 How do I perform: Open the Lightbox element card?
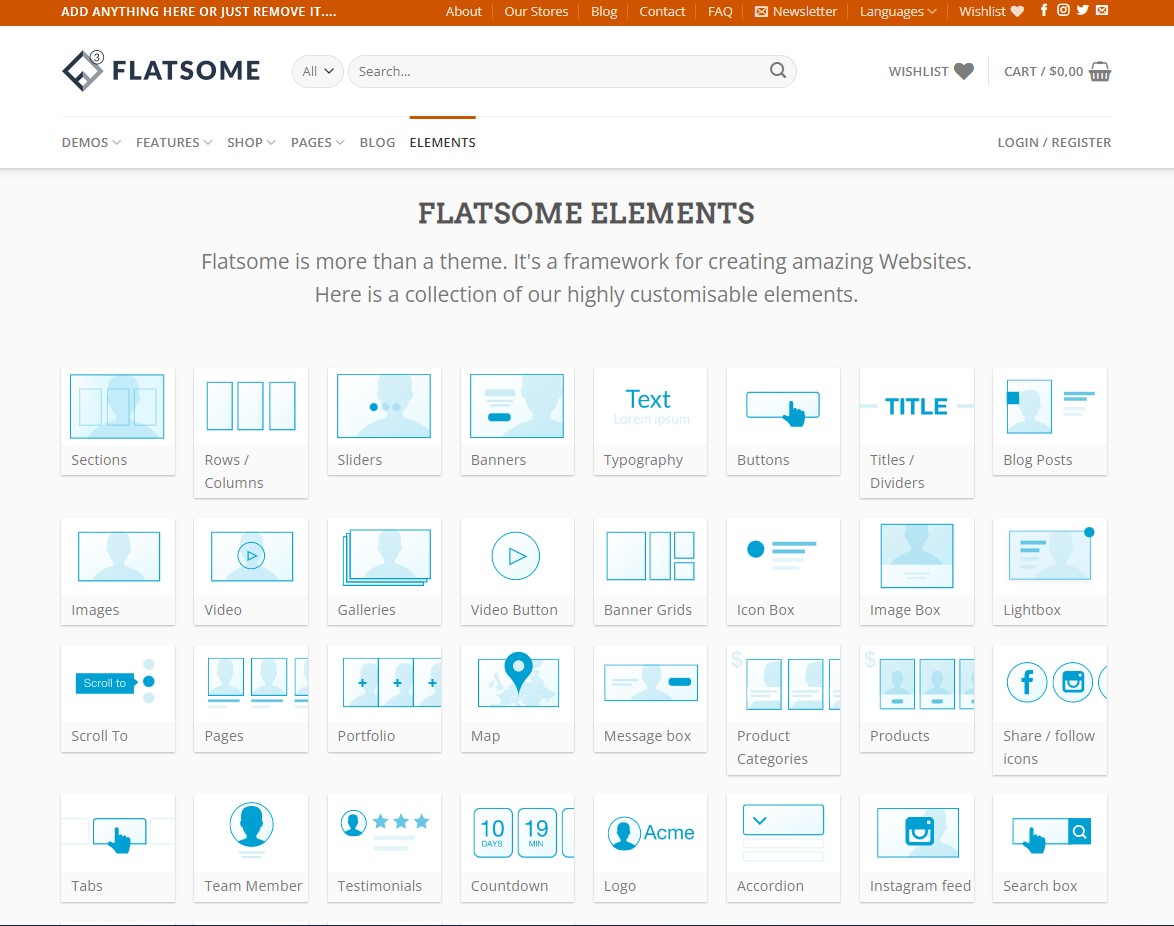pos(1050,571)
